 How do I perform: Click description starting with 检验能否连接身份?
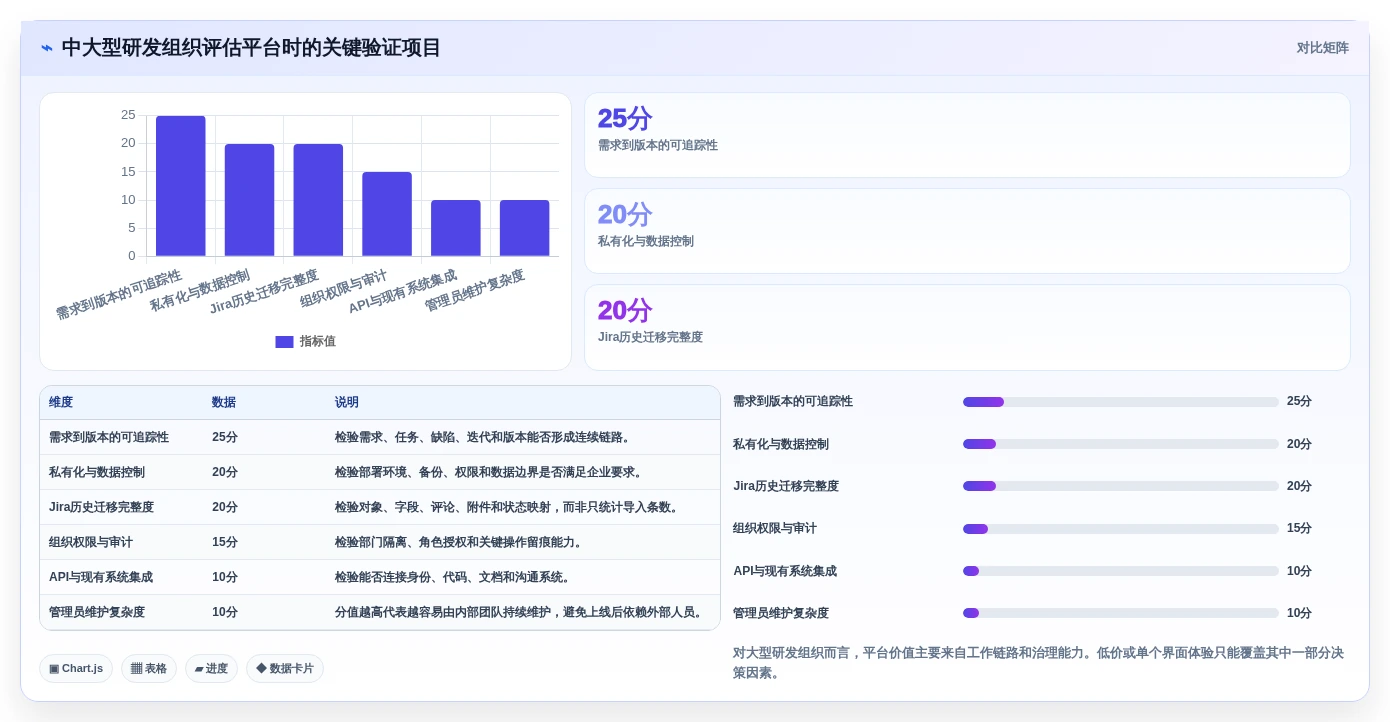point(455,578)
